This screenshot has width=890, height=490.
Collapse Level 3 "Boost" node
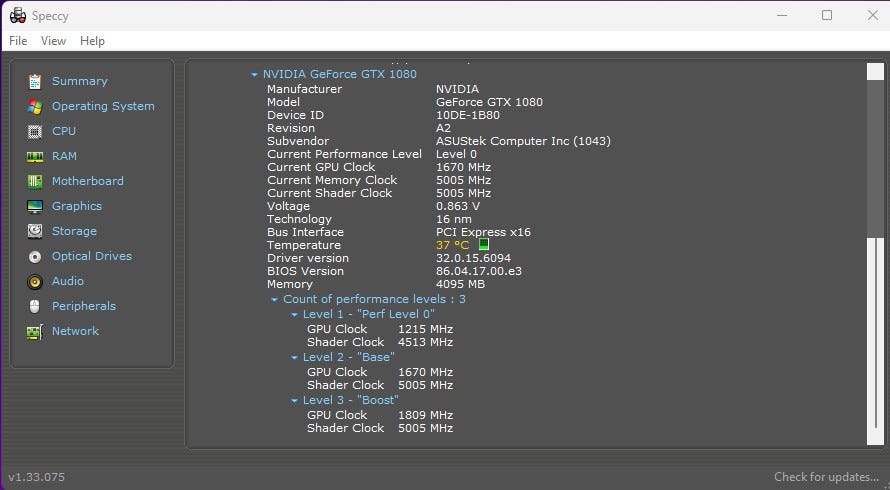tap(294, 401)
